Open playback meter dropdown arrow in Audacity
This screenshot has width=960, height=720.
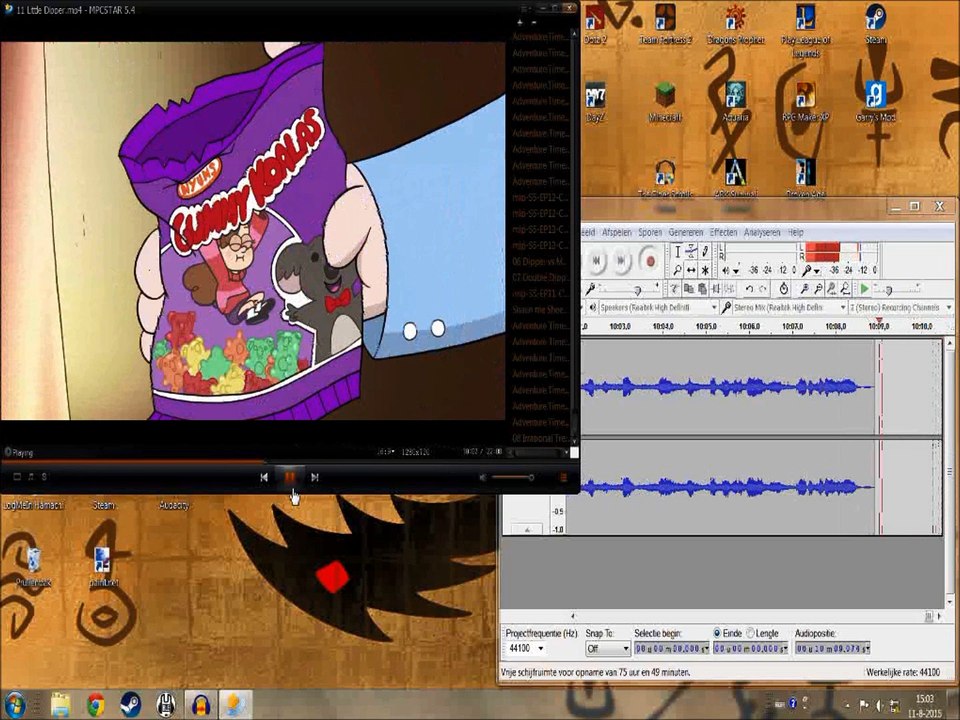[736, 271]
